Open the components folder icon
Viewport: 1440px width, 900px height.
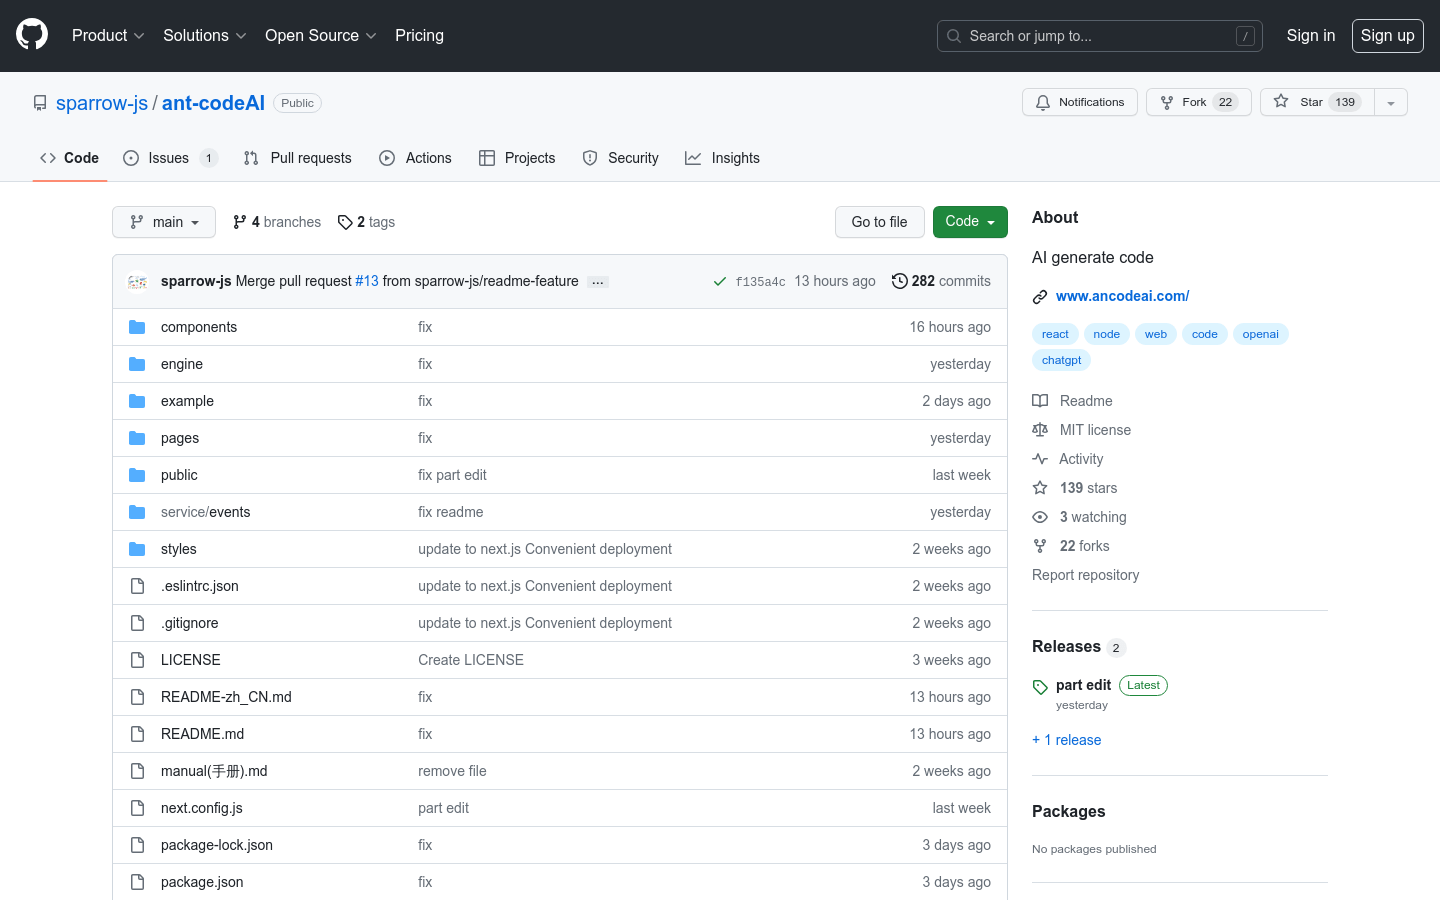coord(137,327)
